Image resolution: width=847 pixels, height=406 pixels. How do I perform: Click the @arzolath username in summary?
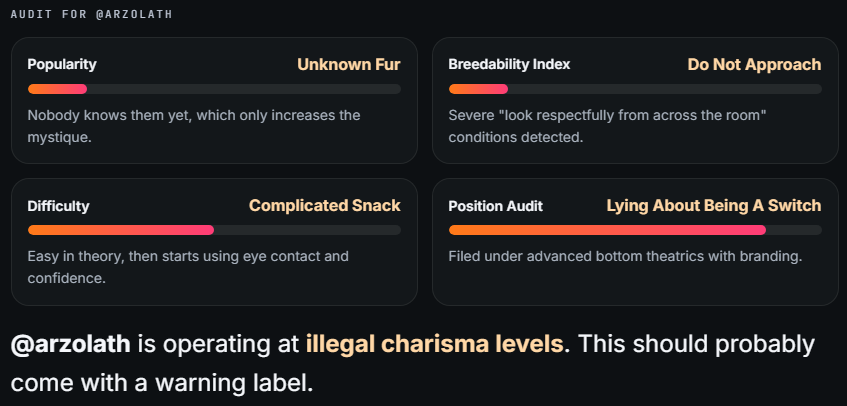click(x=70, y=344)
